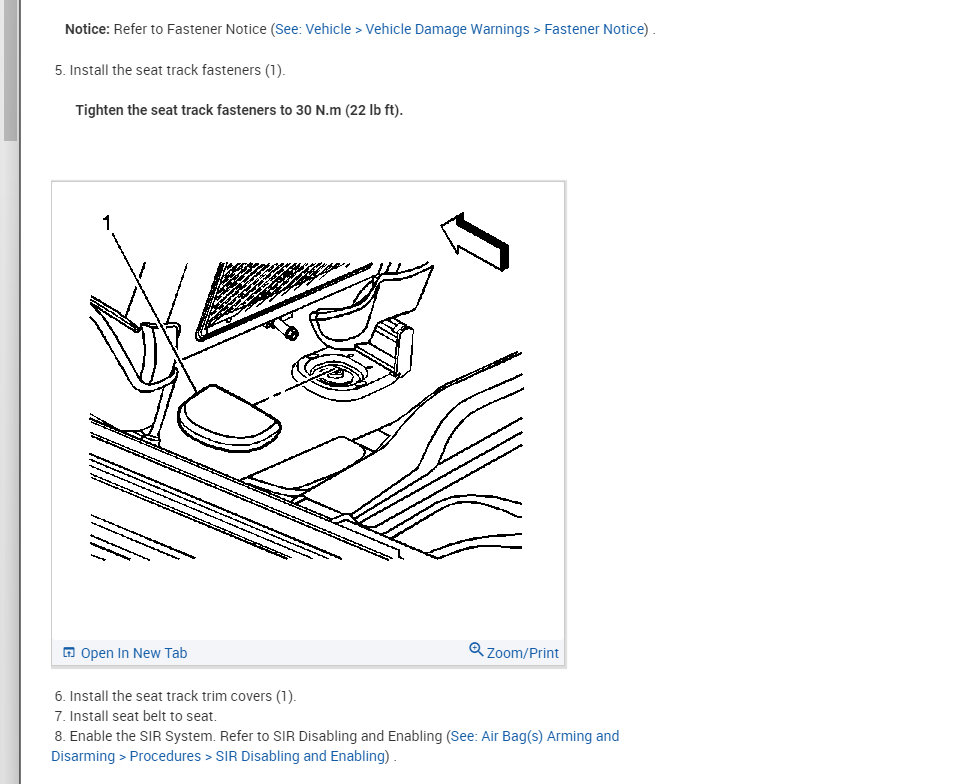The width and height of the screenshot is (962, 784).
Task: Select the Zoom/Print text link
Action: click(x=523, y=653)
